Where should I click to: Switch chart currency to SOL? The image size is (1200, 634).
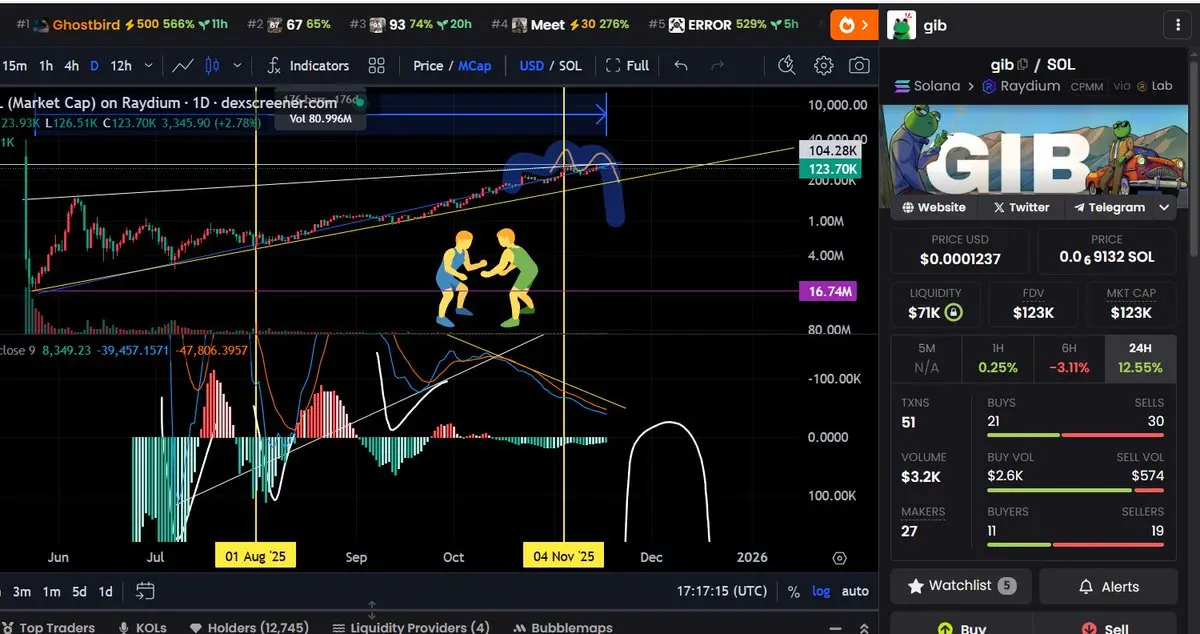(x=570, y=66)
